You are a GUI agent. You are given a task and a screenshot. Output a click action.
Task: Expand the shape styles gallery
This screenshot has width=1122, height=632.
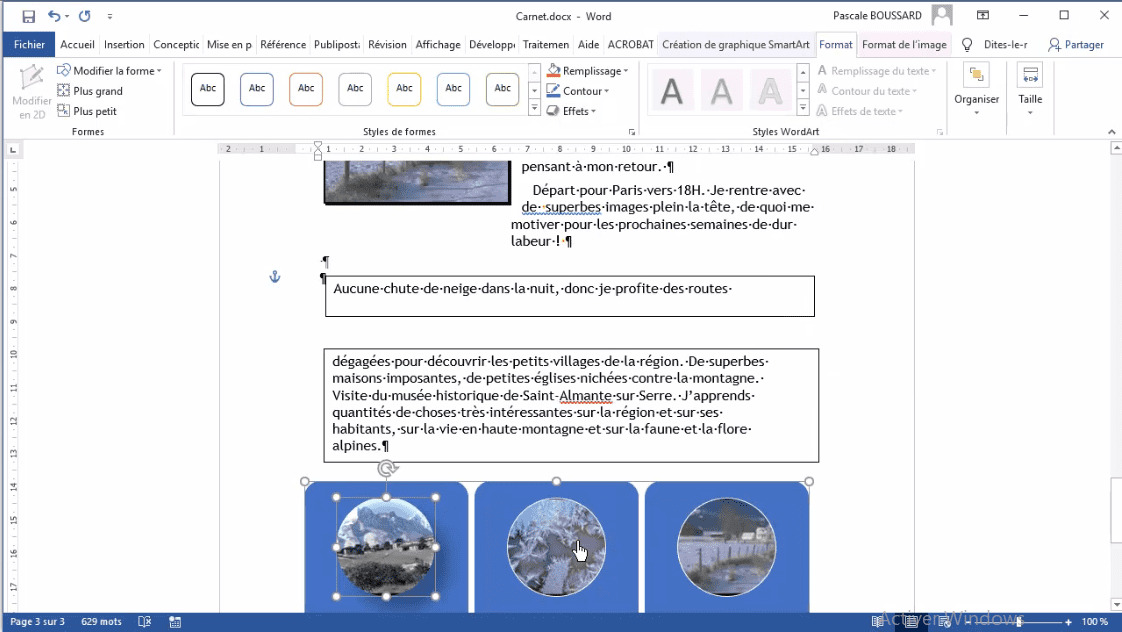click(533, 107)
